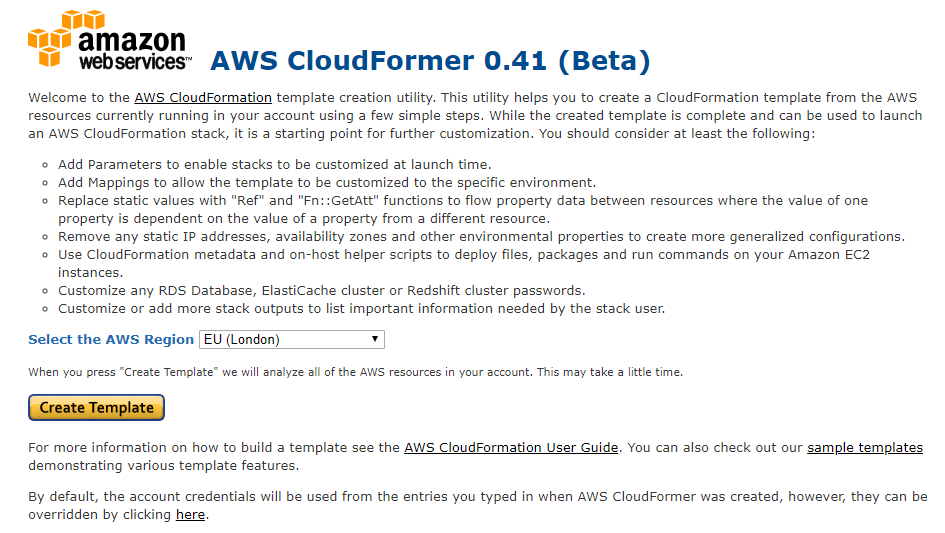The width and height of the screenshot is (945, 533).
Task: Click the AWS CloudFormer 0.41 (Beta) heading
Action: (430, 60)
